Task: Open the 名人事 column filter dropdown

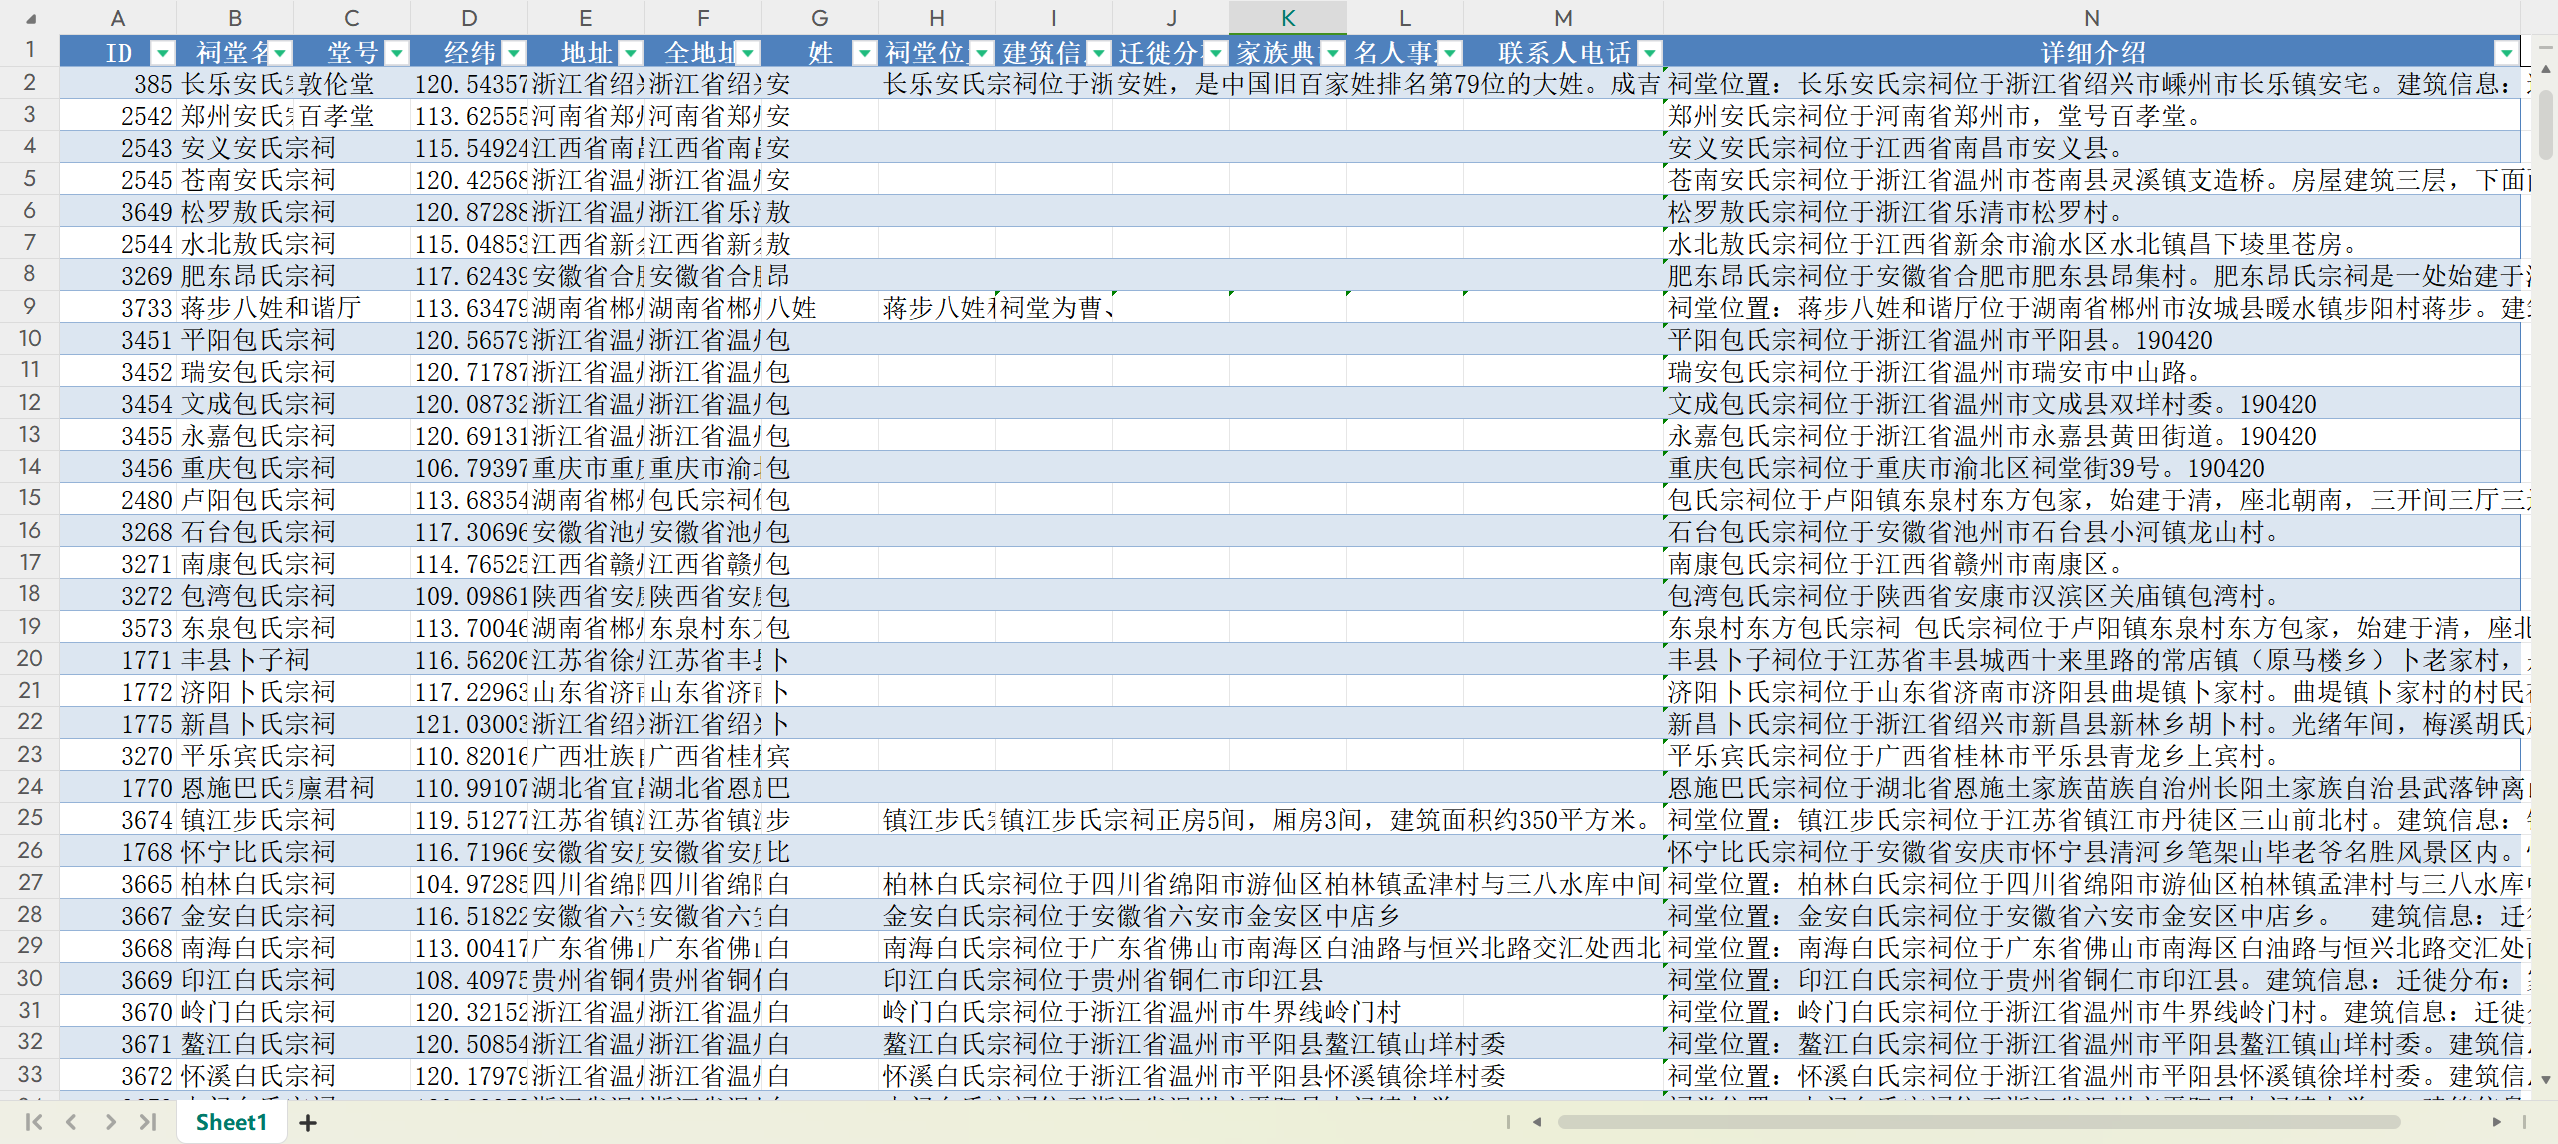Action: [1450, 53]
